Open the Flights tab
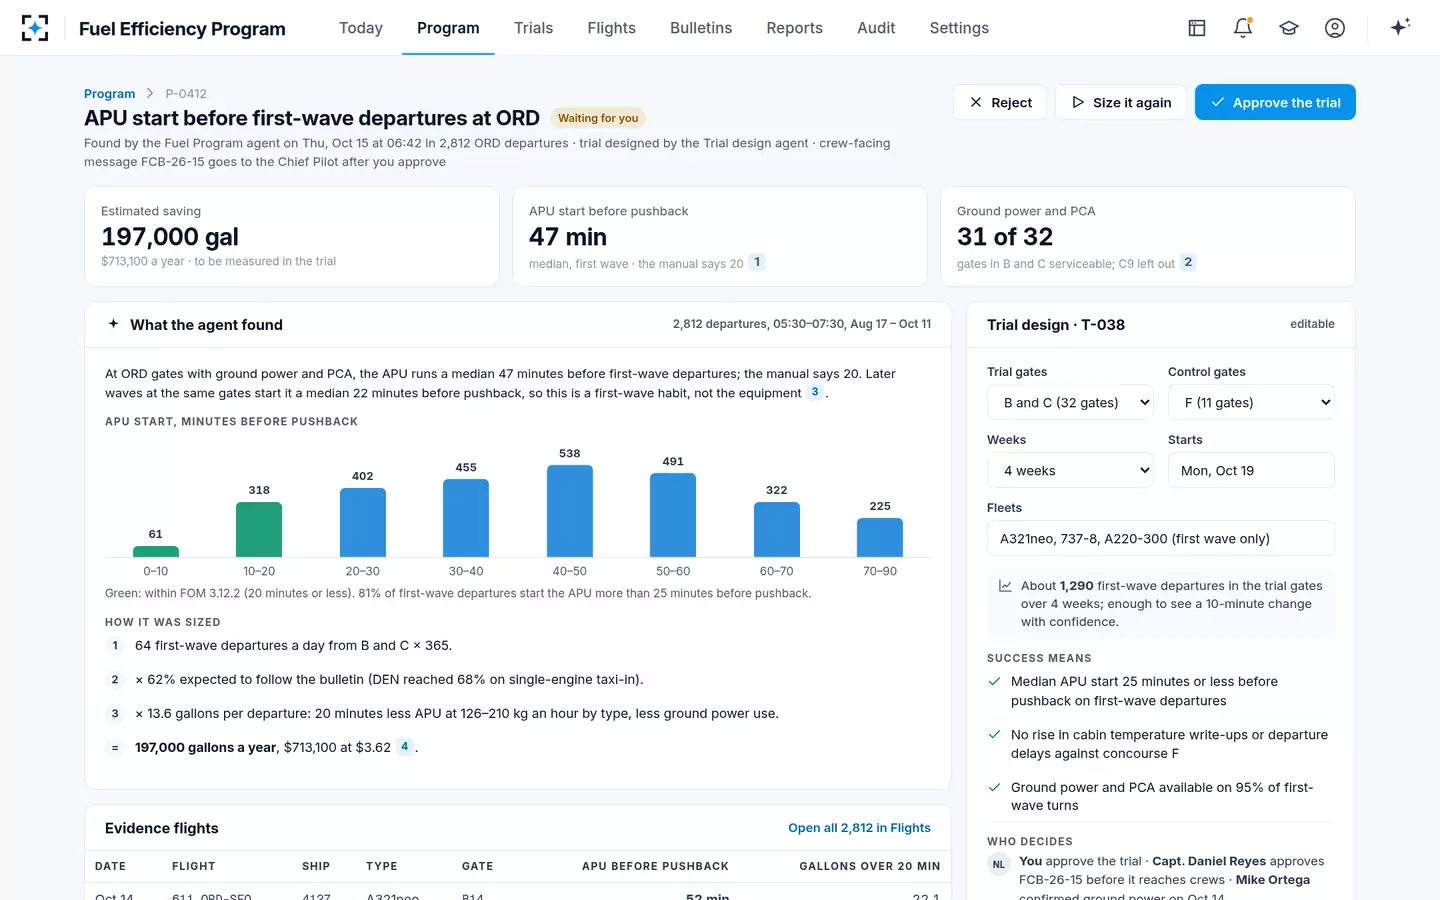The width and height of the screenshot is (1440, 900). [611, 28]
